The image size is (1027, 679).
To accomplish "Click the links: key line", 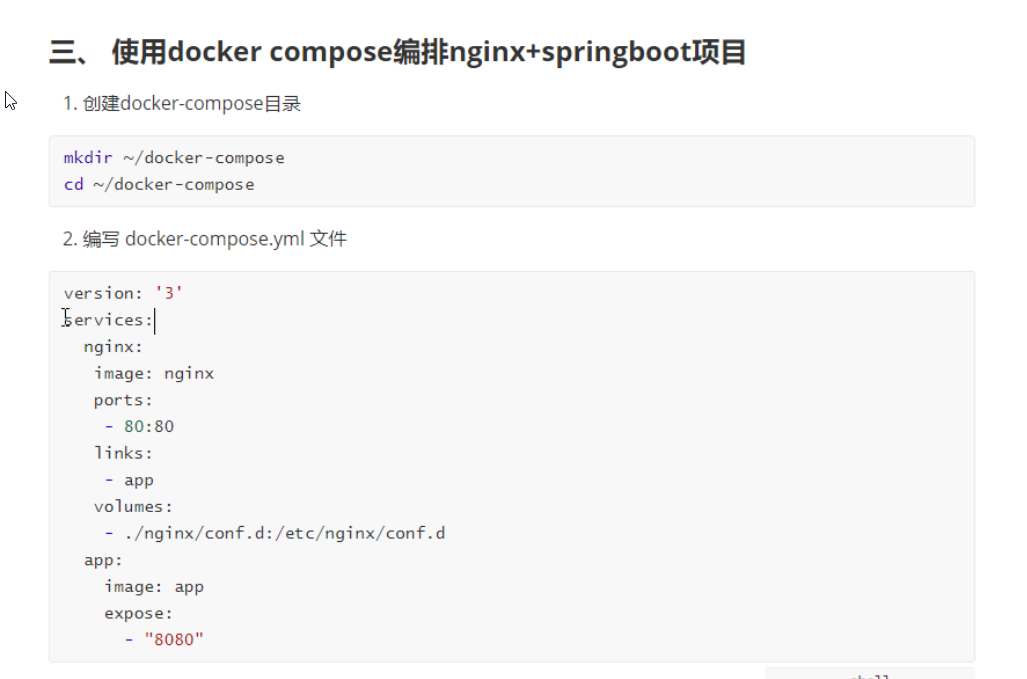I will click(123, 453).
